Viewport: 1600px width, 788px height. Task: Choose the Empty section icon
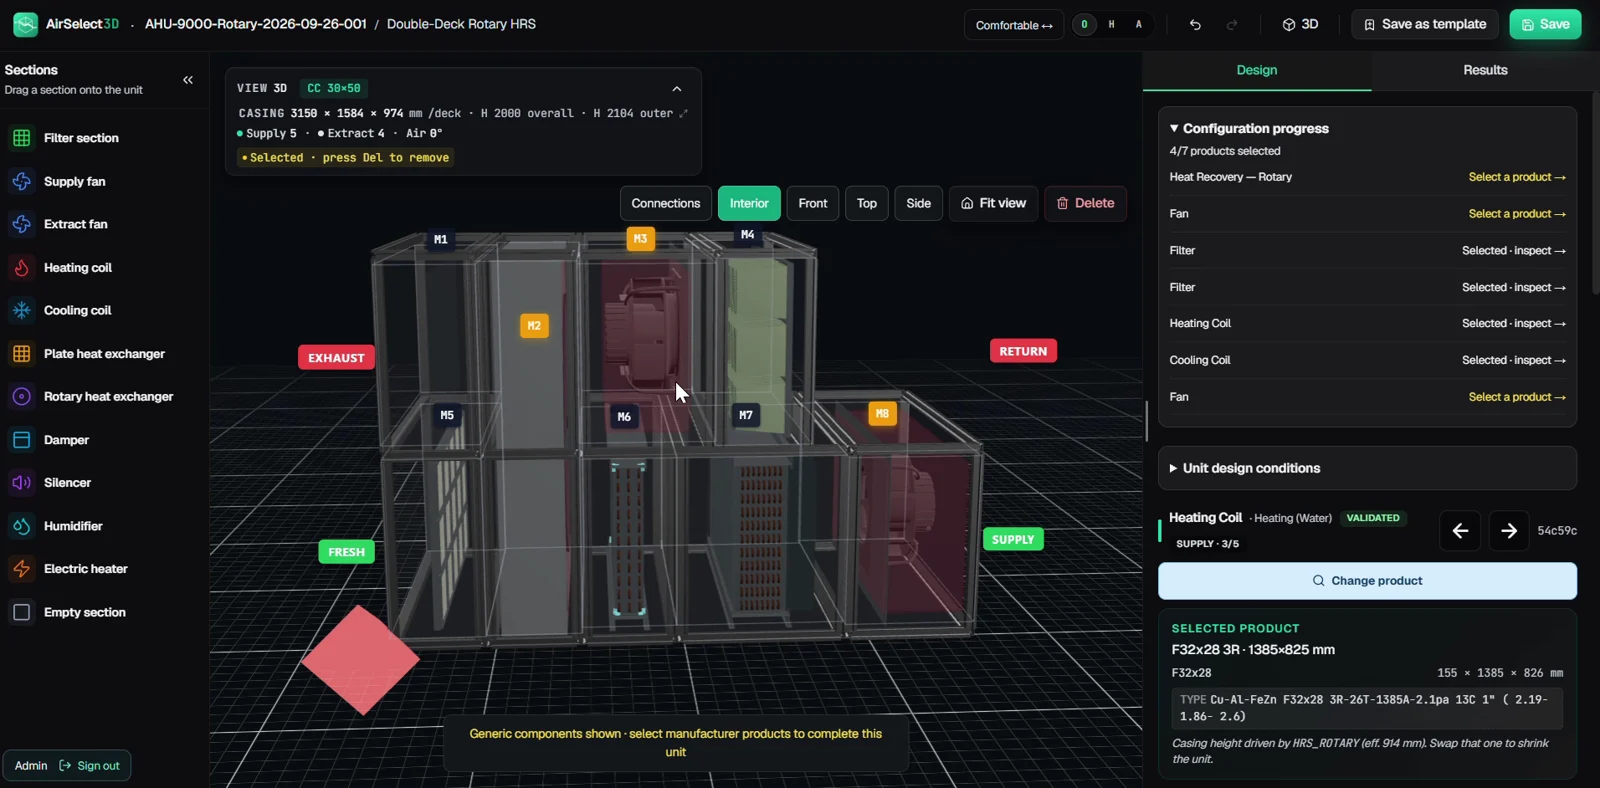(22, 612)
